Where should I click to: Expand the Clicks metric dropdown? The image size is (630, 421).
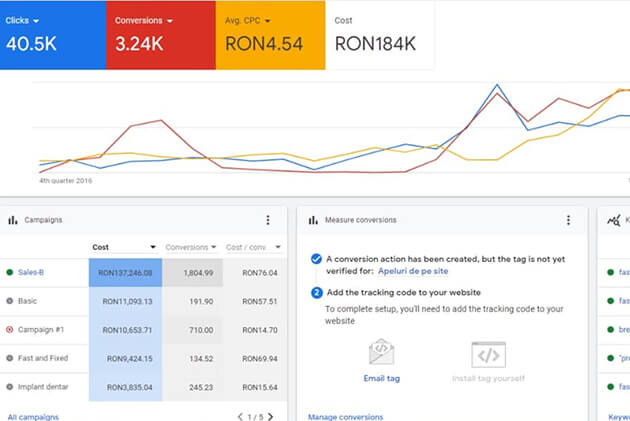40,20
